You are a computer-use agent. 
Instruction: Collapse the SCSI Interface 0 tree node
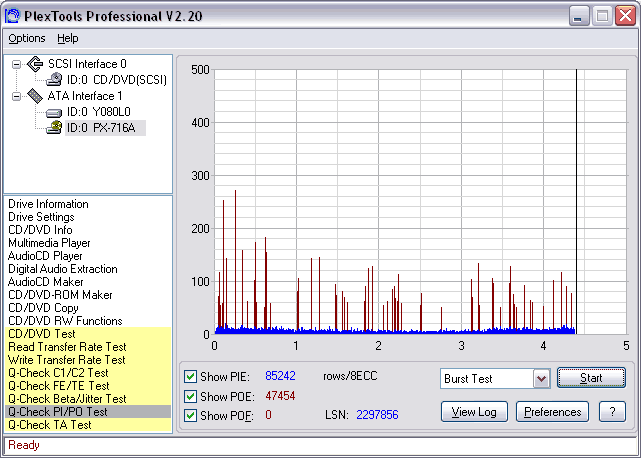[16, 64]
